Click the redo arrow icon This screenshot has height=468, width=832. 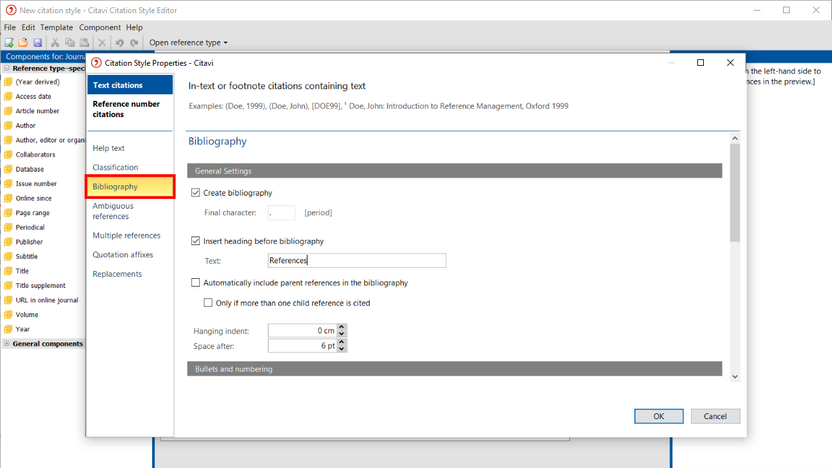[x=134, y=42]
